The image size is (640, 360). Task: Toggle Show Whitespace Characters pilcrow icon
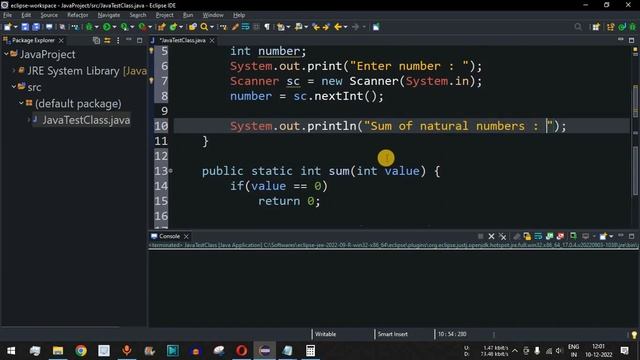tap(267, 27)
